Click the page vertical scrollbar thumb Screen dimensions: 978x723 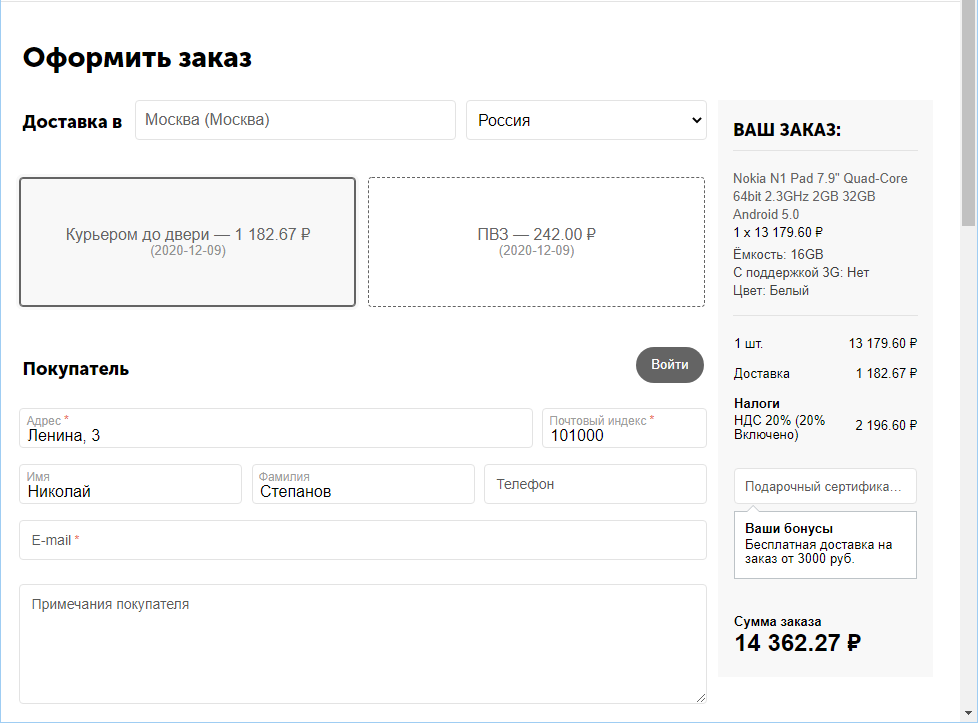tap(969, 114)
